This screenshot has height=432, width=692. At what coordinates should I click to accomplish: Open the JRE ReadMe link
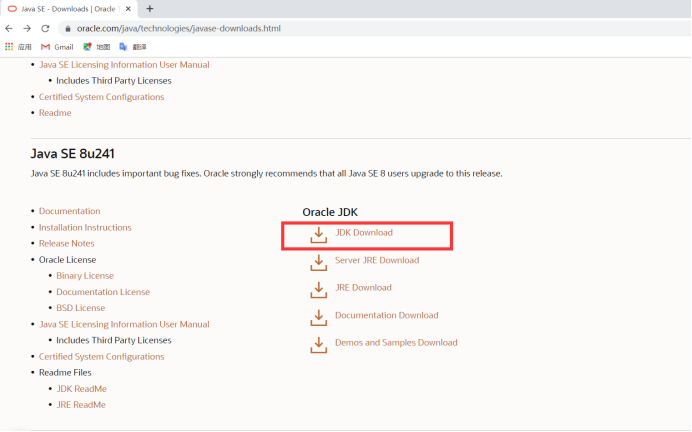[x=81, y=405]
